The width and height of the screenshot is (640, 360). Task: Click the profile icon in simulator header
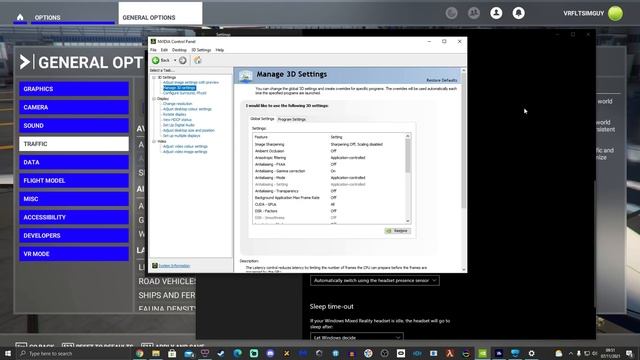[496, 13]
